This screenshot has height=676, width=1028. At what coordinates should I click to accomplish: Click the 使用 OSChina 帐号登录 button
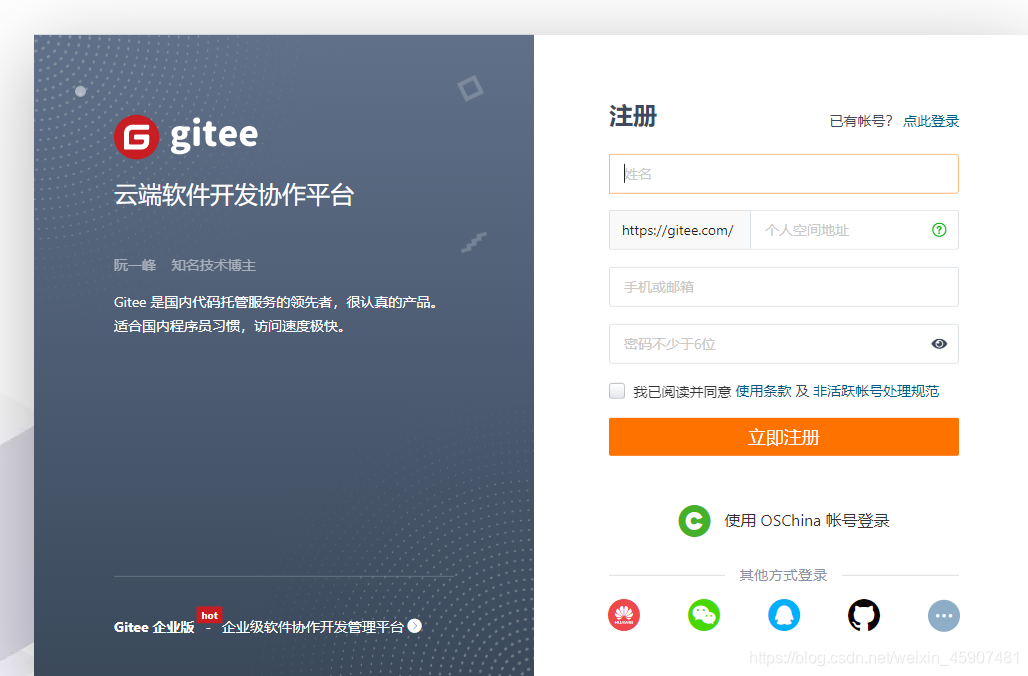[x=783, y=521]
